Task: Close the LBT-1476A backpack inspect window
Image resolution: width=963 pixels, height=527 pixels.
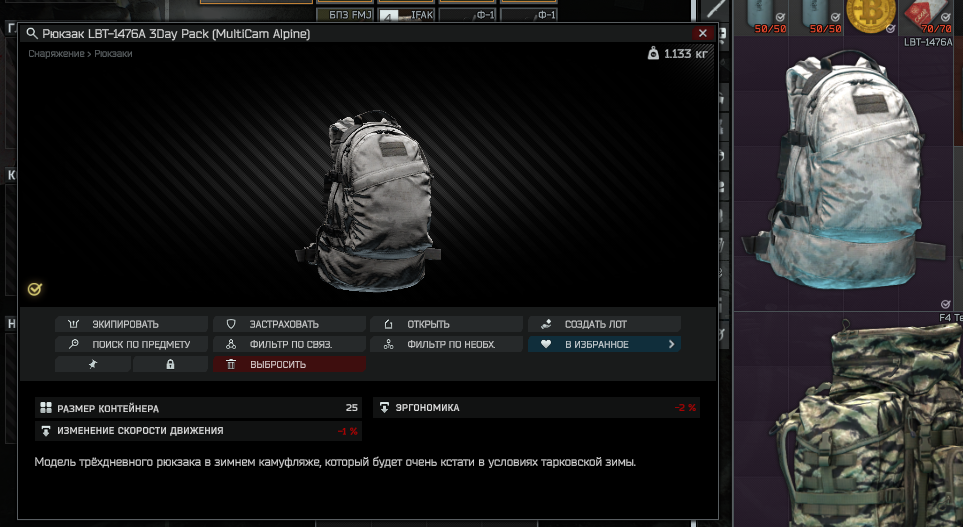Action: tap(703, 33)
